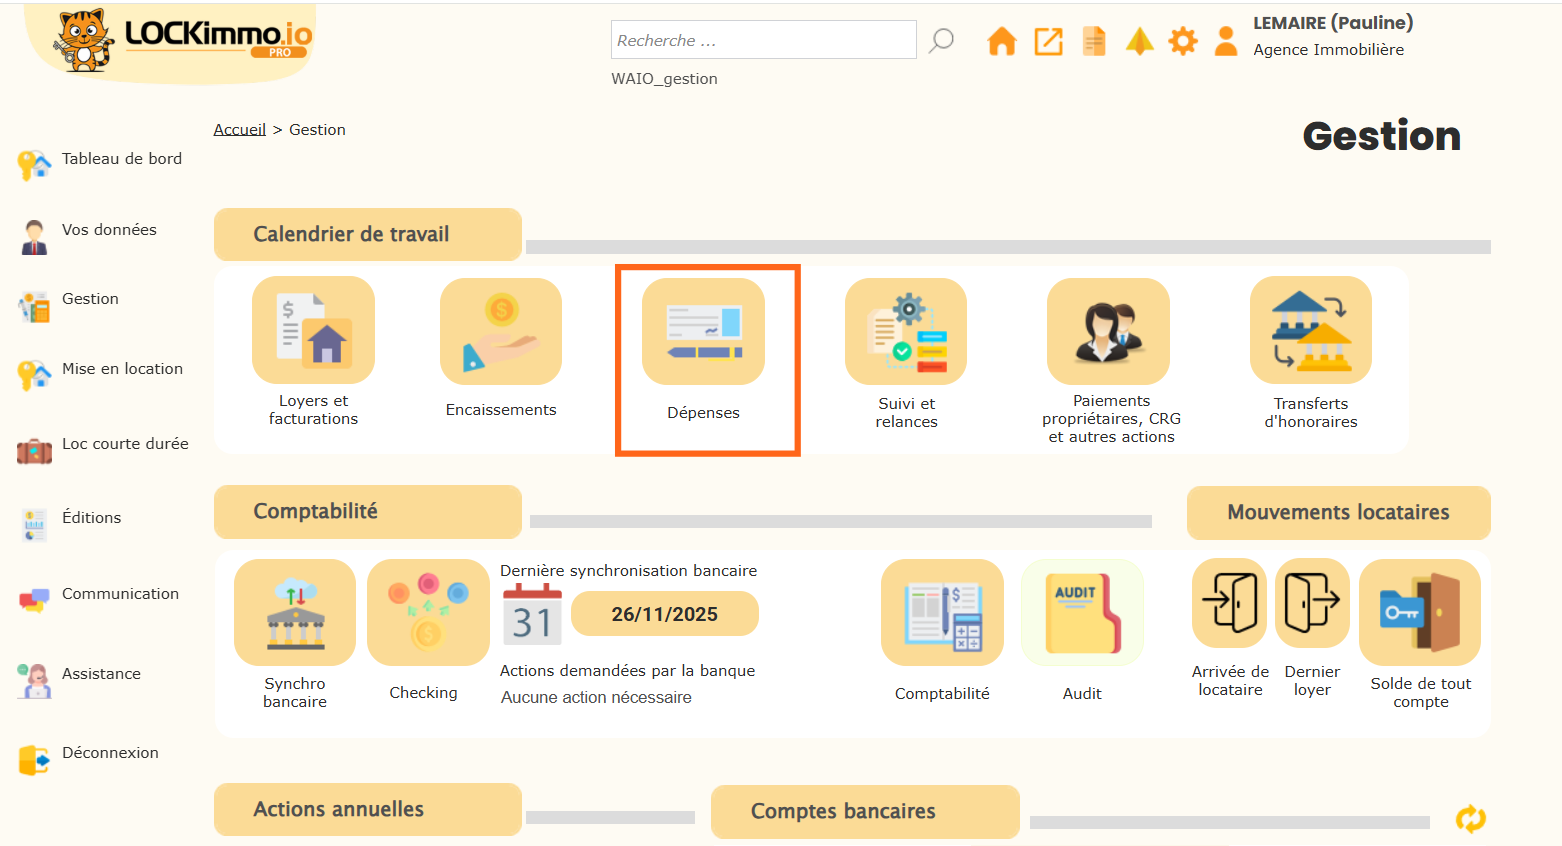The height and width of the screenshot is (846, 1562).
Task: Select Vos données in the sidebar
Action: click(109, 230)
